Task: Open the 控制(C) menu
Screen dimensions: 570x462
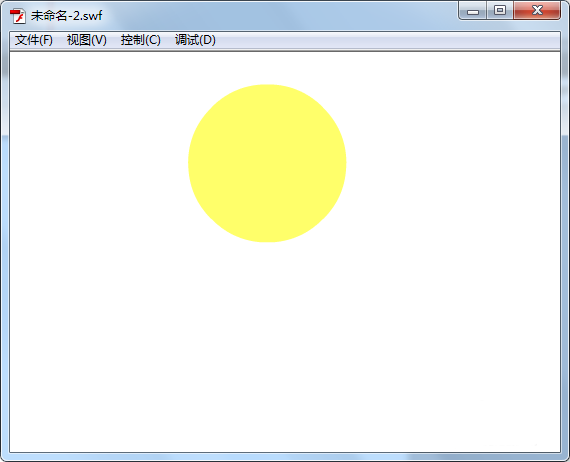Action: (x=140, y=40)
